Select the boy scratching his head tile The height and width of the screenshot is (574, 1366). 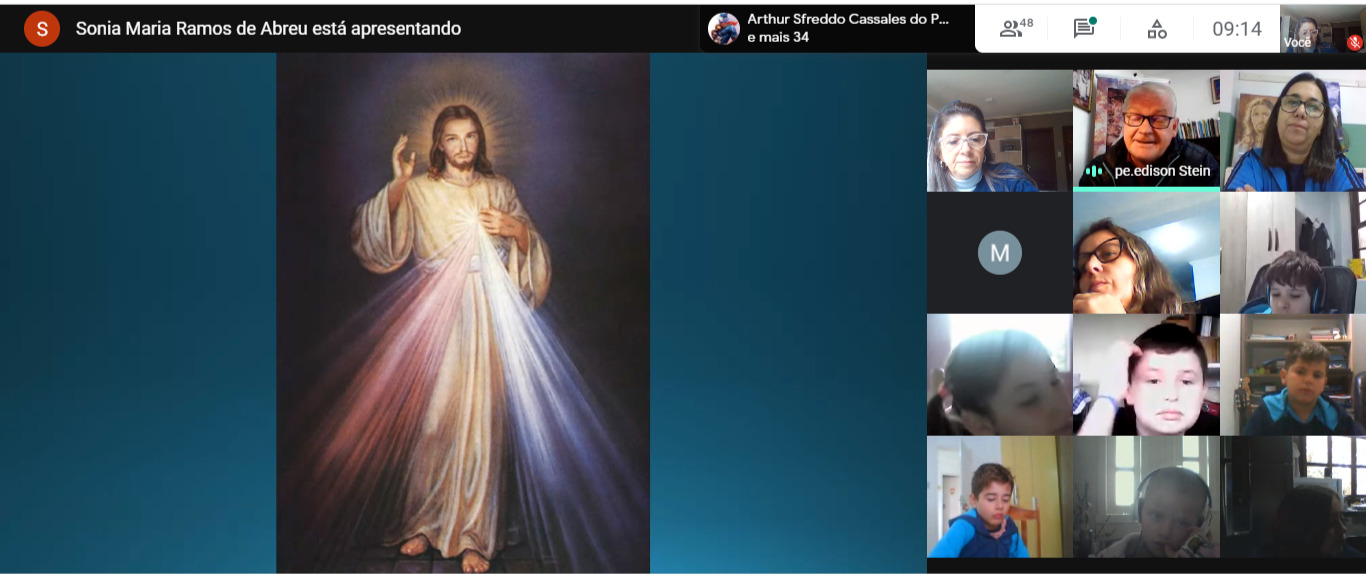[1146, 375]
